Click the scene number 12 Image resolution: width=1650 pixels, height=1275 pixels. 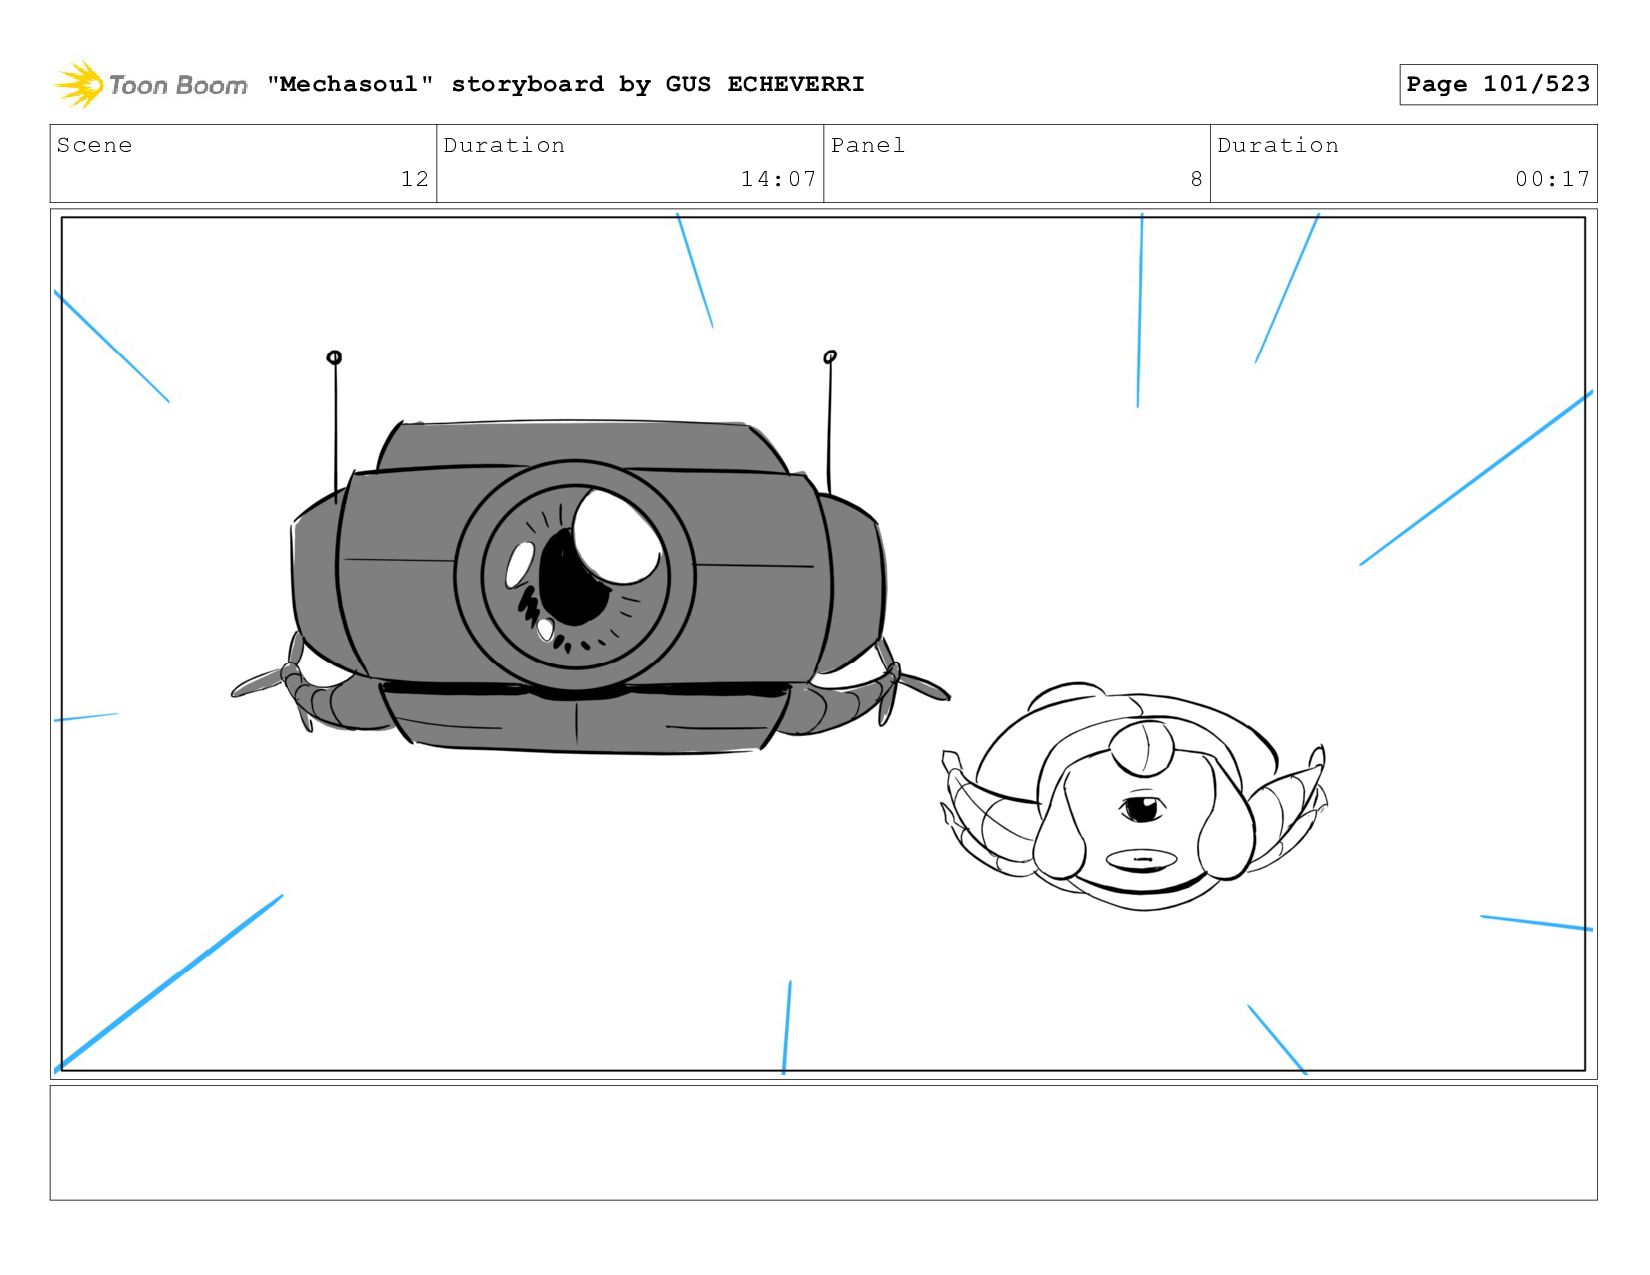tap(415, 179)
